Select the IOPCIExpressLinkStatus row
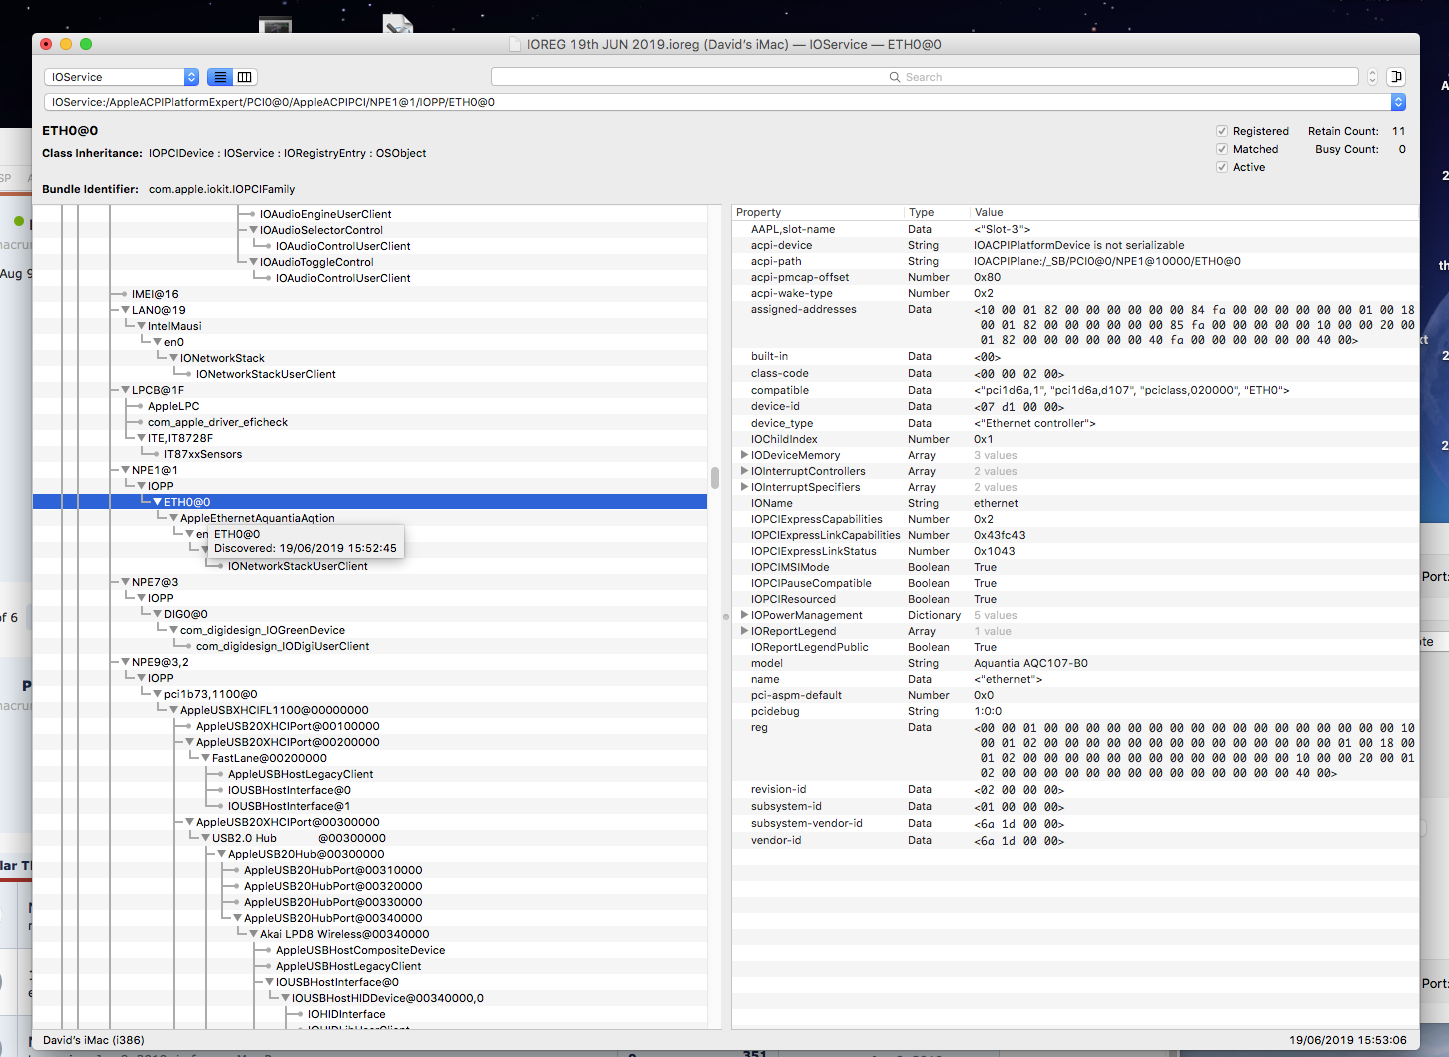 (1075, 551)
